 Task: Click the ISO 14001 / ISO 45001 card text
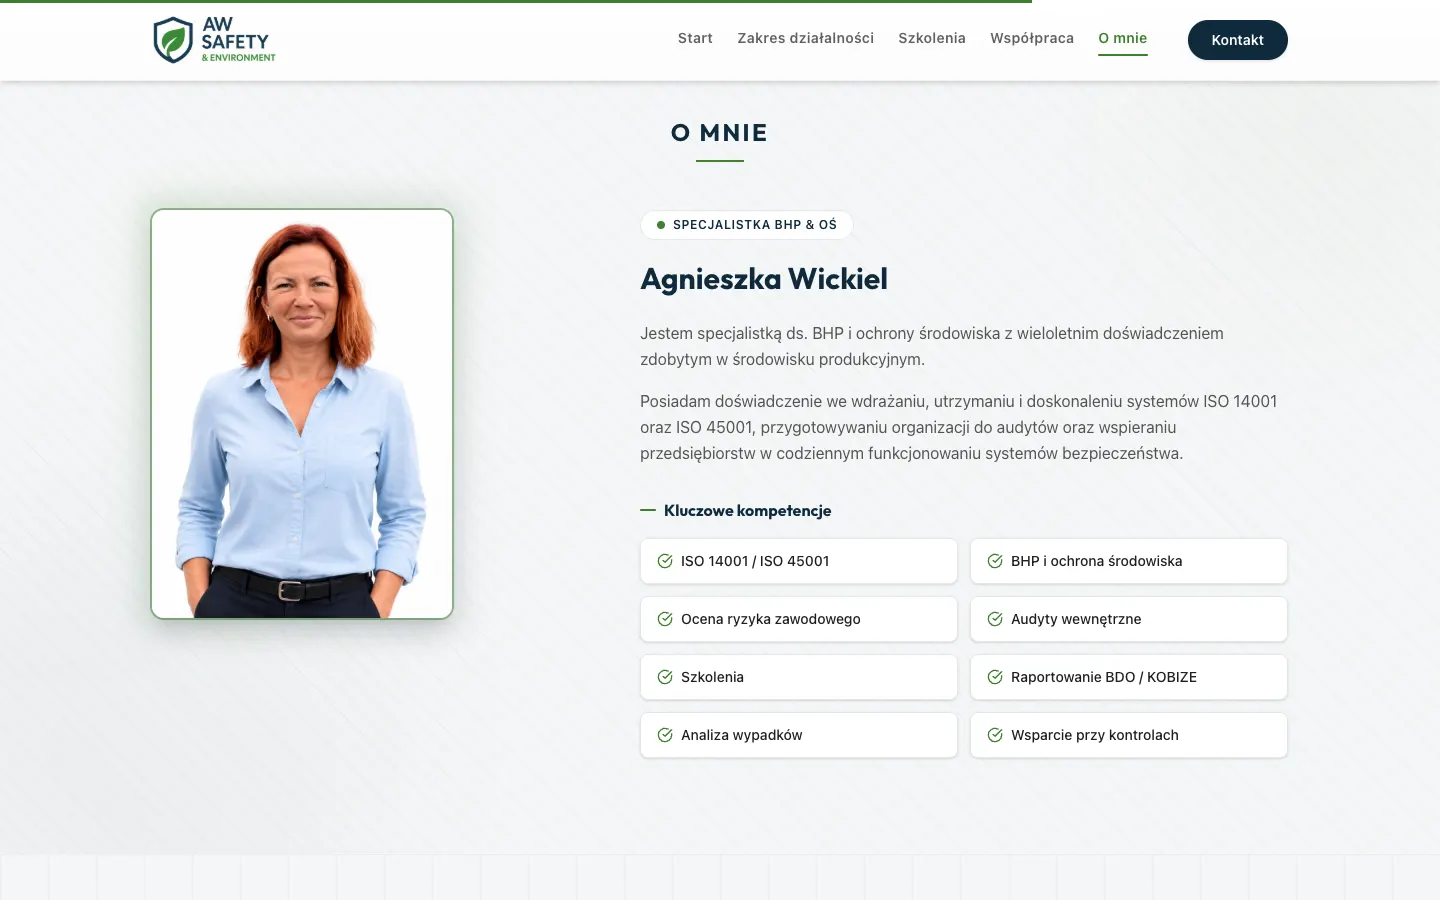pyautogui.click(x=755, y=561)
